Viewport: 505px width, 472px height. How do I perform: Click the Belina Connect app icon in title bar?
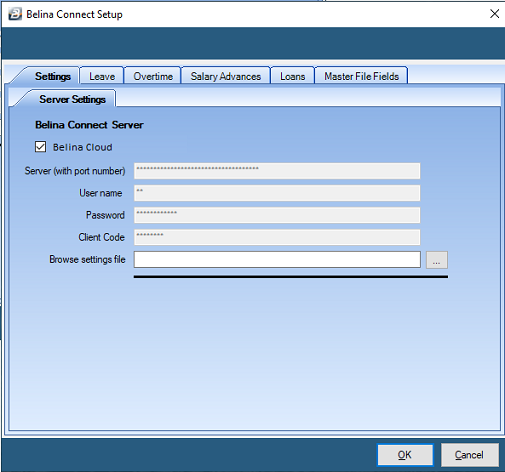pyautogui.click(x=15, y=14)
